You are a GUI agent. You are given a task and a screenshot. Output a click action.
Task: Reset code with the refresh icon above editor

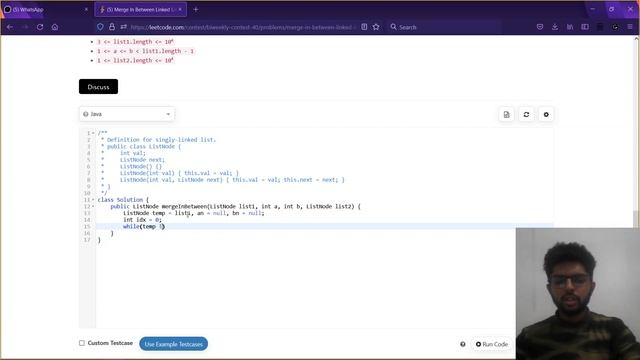(526, 115)
